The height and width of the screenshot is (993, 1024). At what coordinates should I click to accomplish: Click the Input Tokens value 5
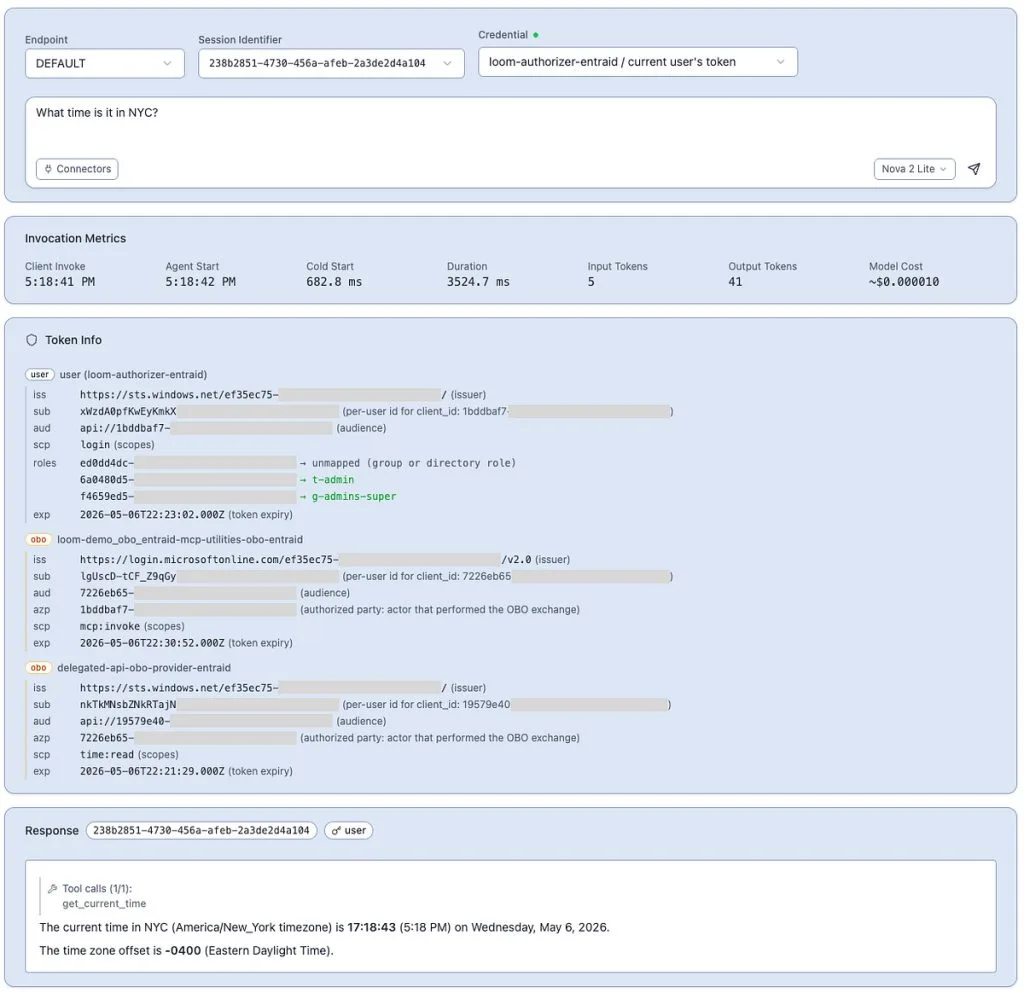tap(591, 281)
